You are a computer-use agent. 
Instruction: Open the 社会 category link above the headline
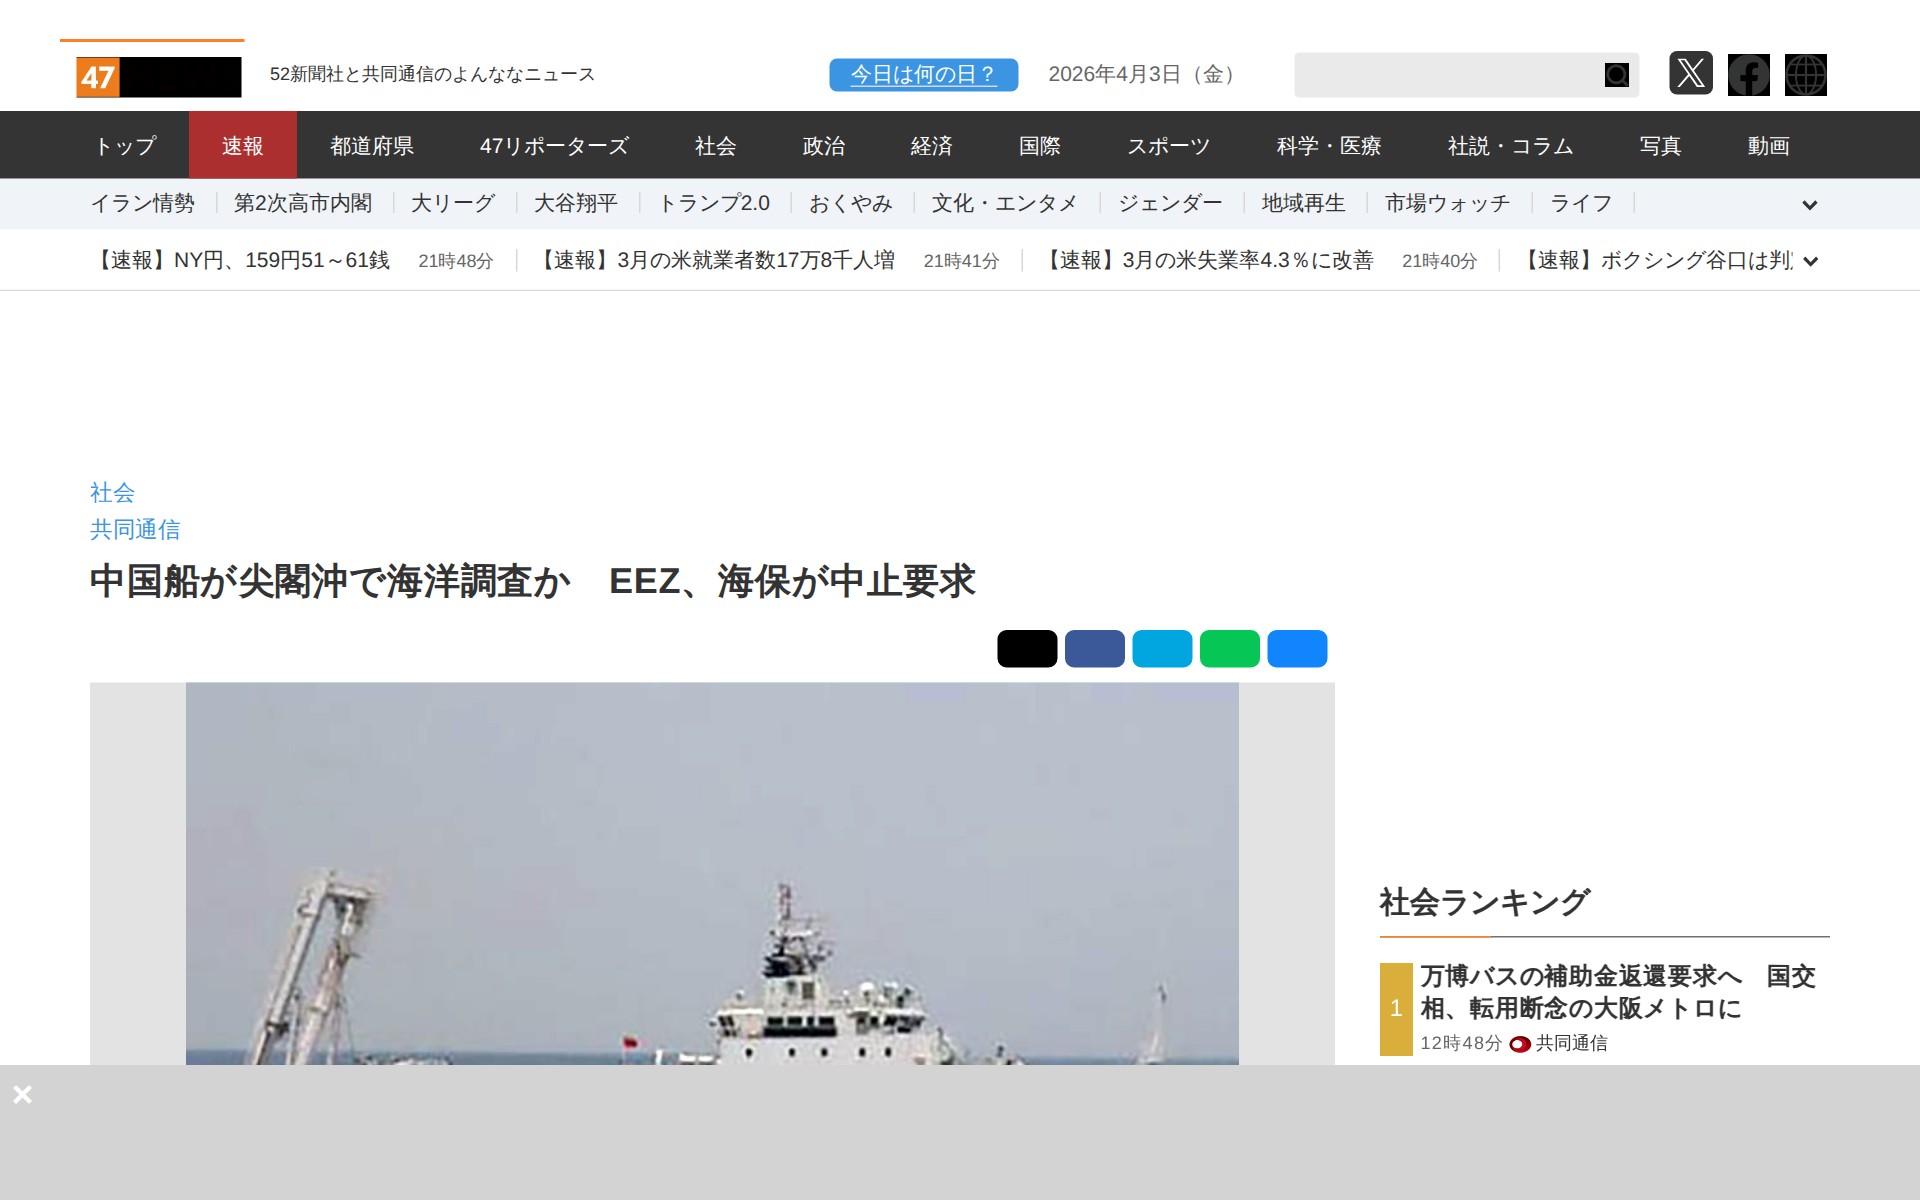coord(112,492)
